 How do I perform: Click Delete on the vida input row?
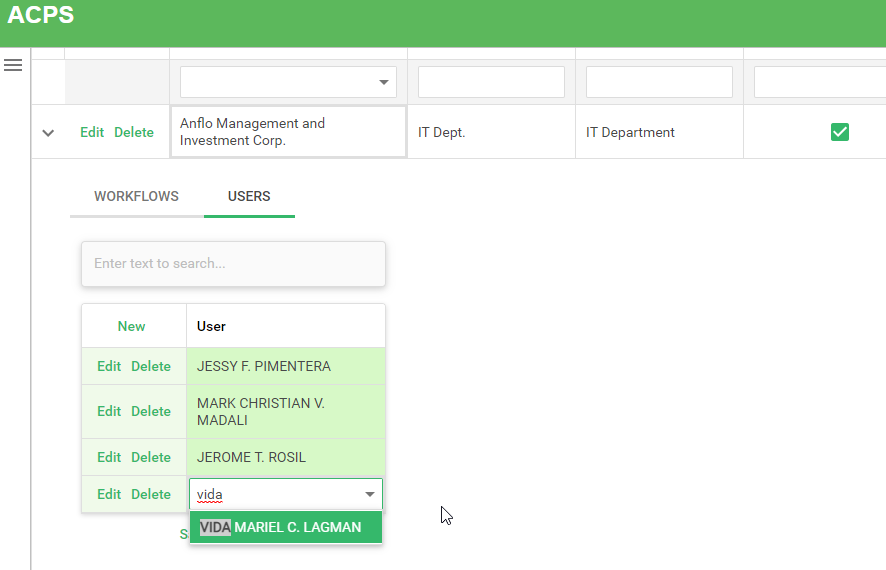[151, 494]
